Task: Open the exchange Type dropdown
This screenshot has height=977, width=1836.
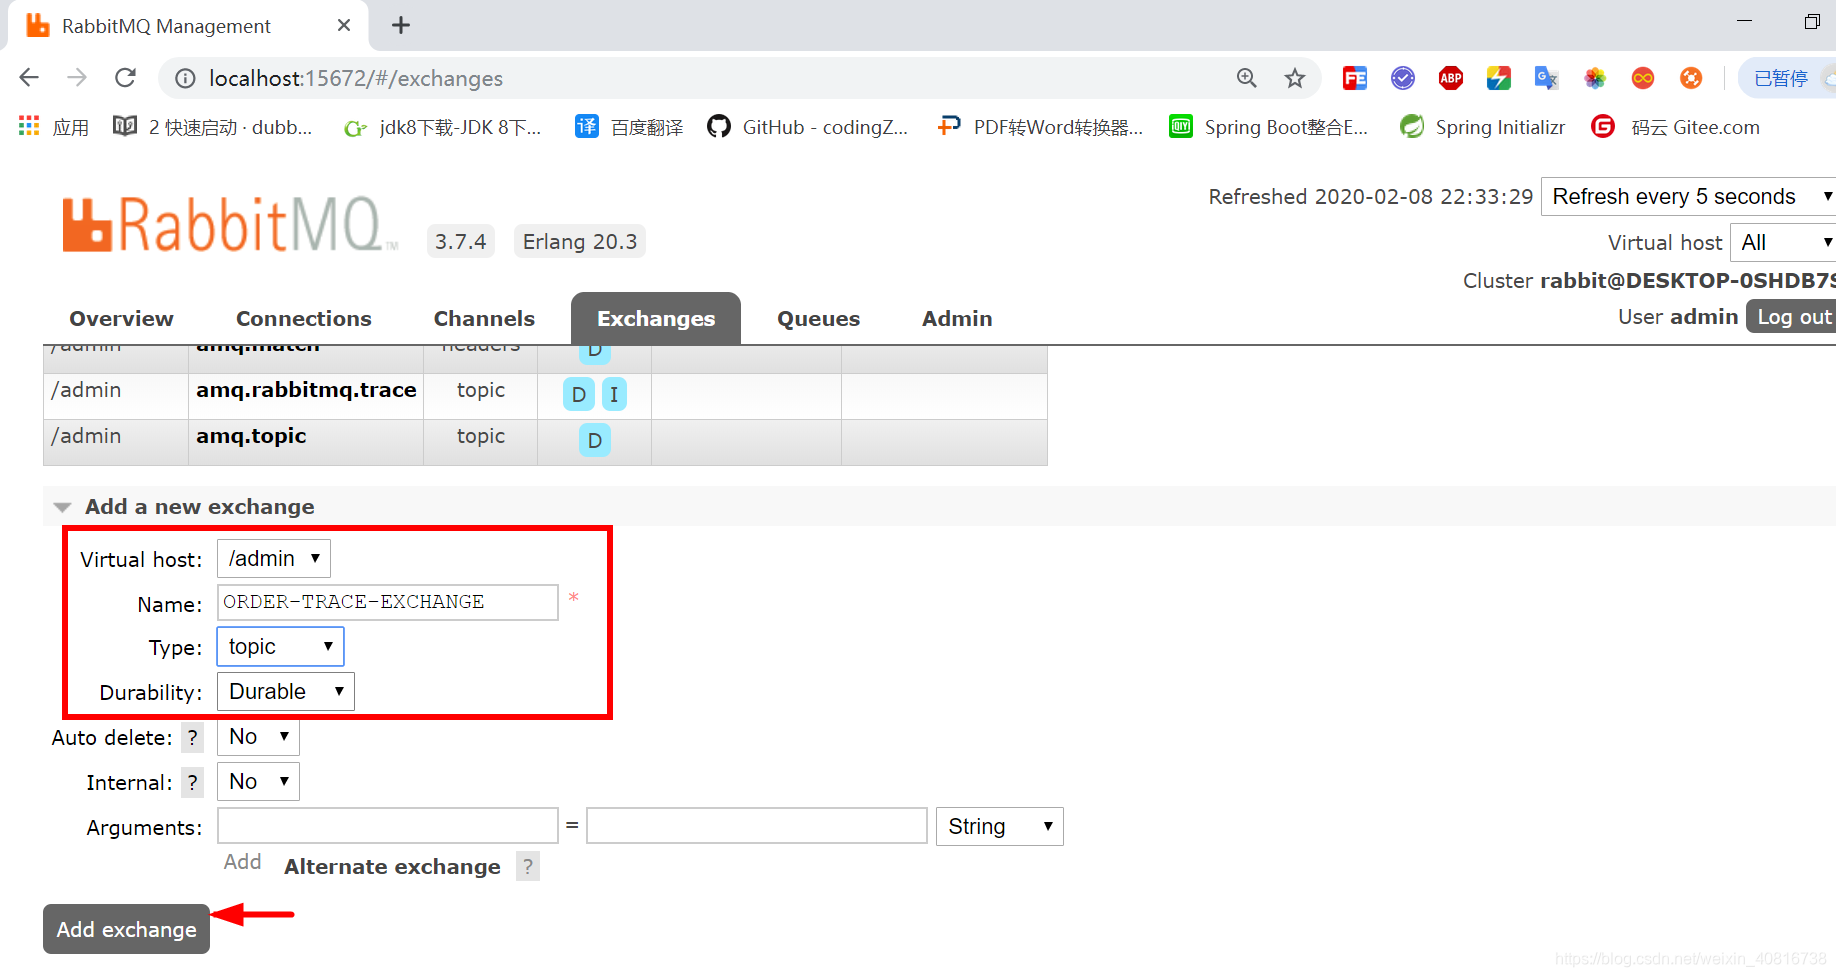Action: (280, 646)
